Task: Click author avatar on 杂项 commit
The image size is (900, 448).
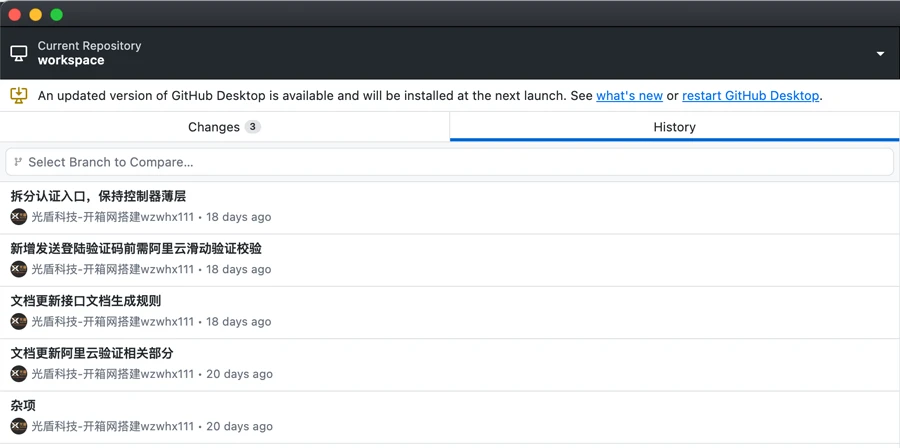Action: point(19,426)
